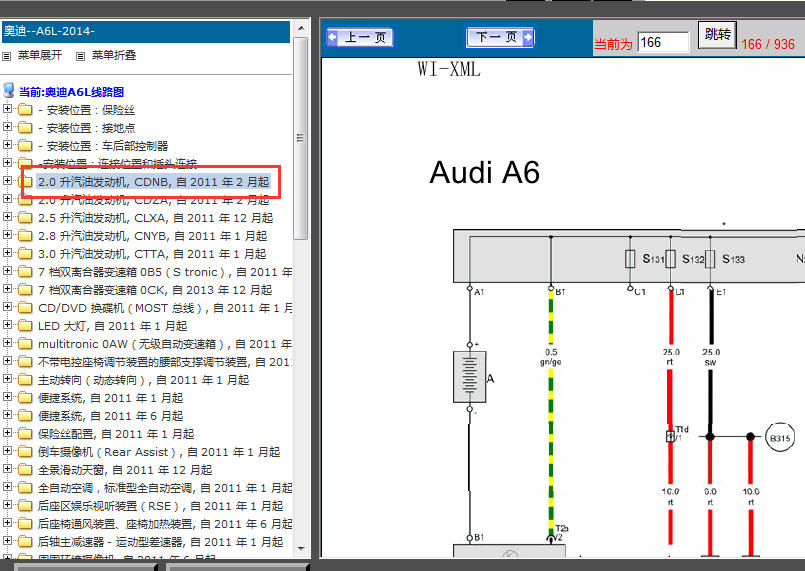
Task: Click folder icon for 全自动空调
Action: (x=25, y=487)
